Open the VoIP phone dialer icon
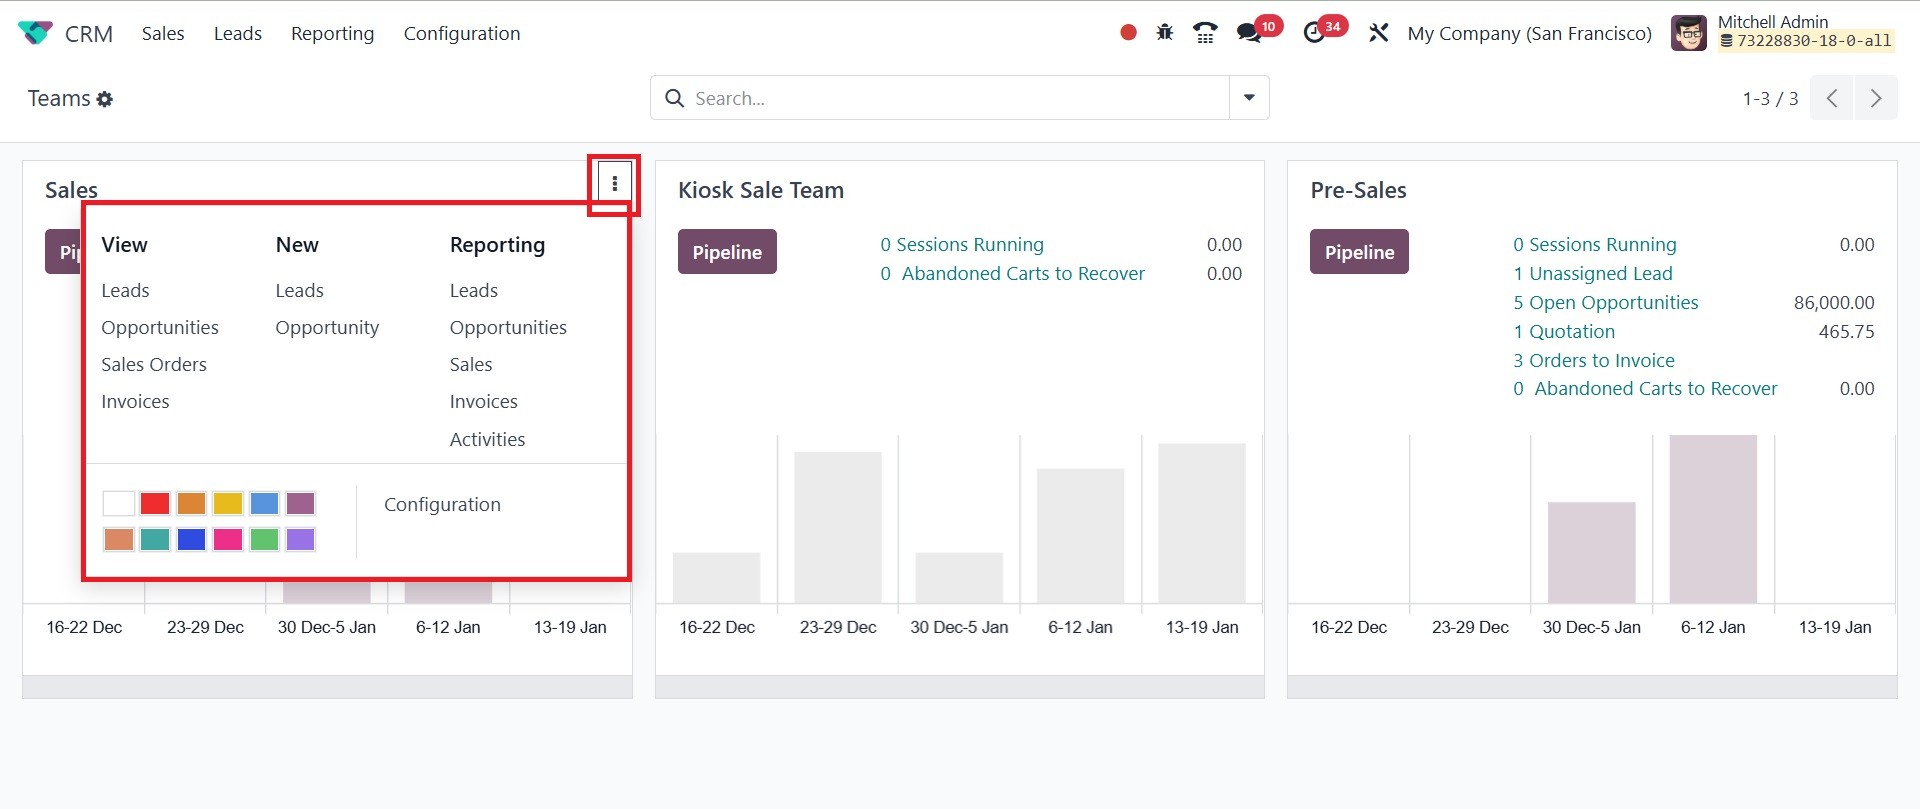 pos(1205,33)
